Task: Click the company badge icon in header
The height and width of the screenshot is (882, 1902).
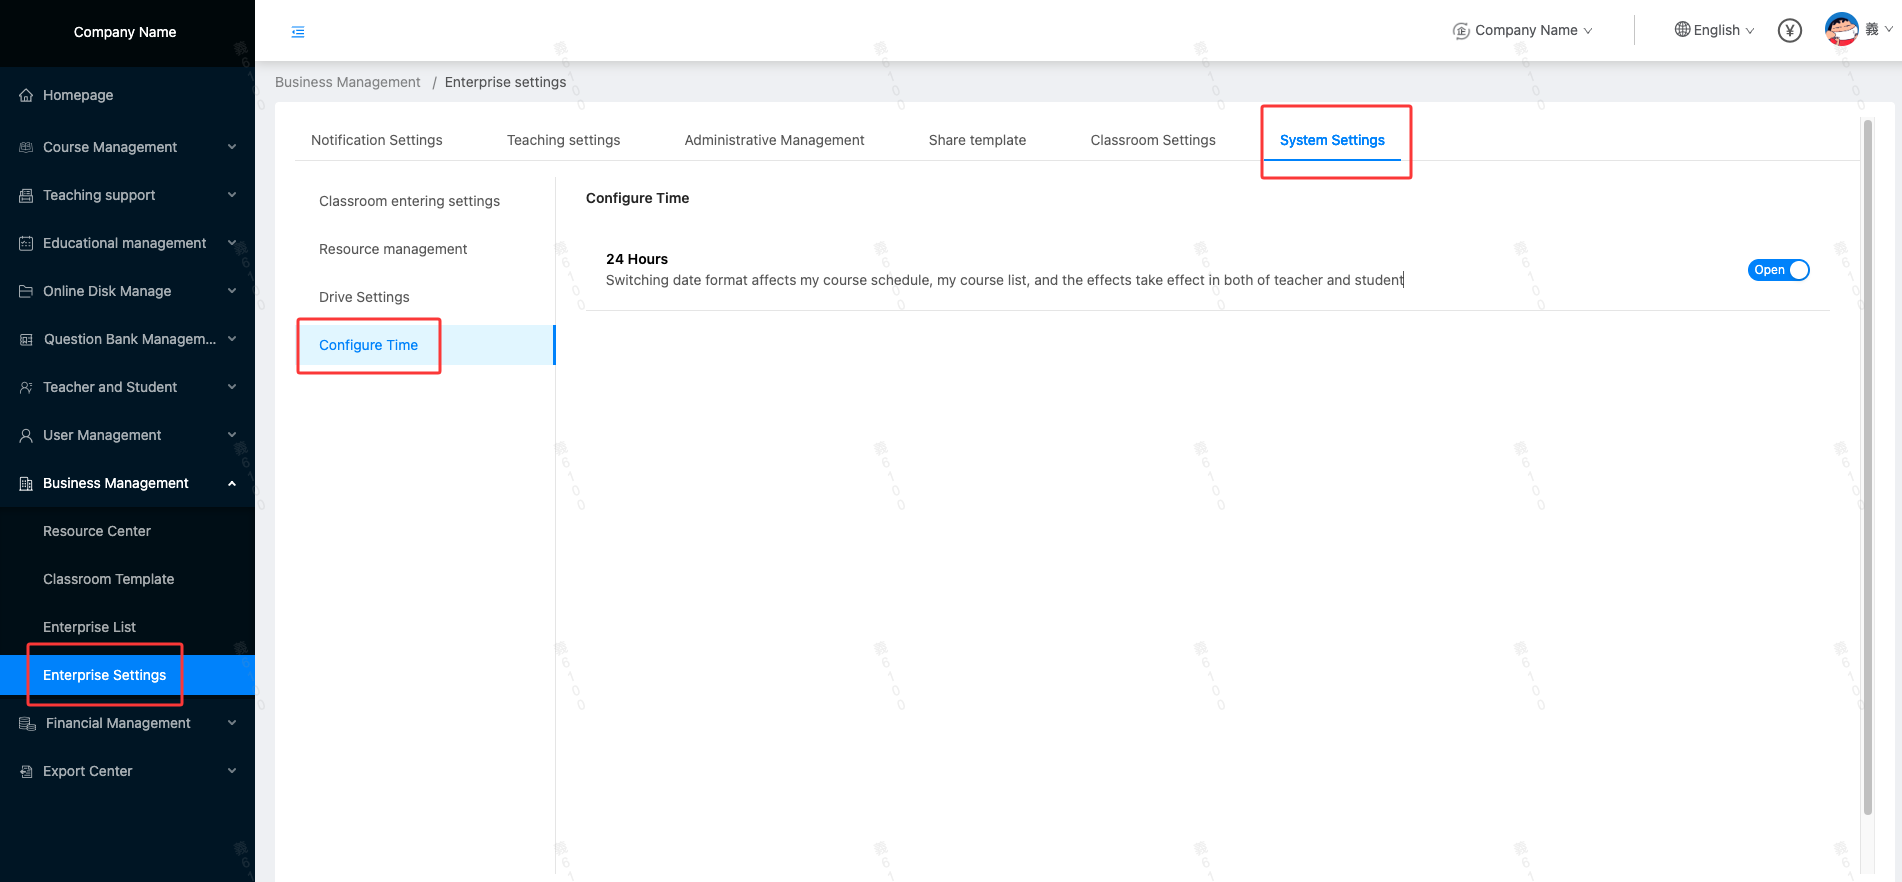Action: coord(1461,31)
